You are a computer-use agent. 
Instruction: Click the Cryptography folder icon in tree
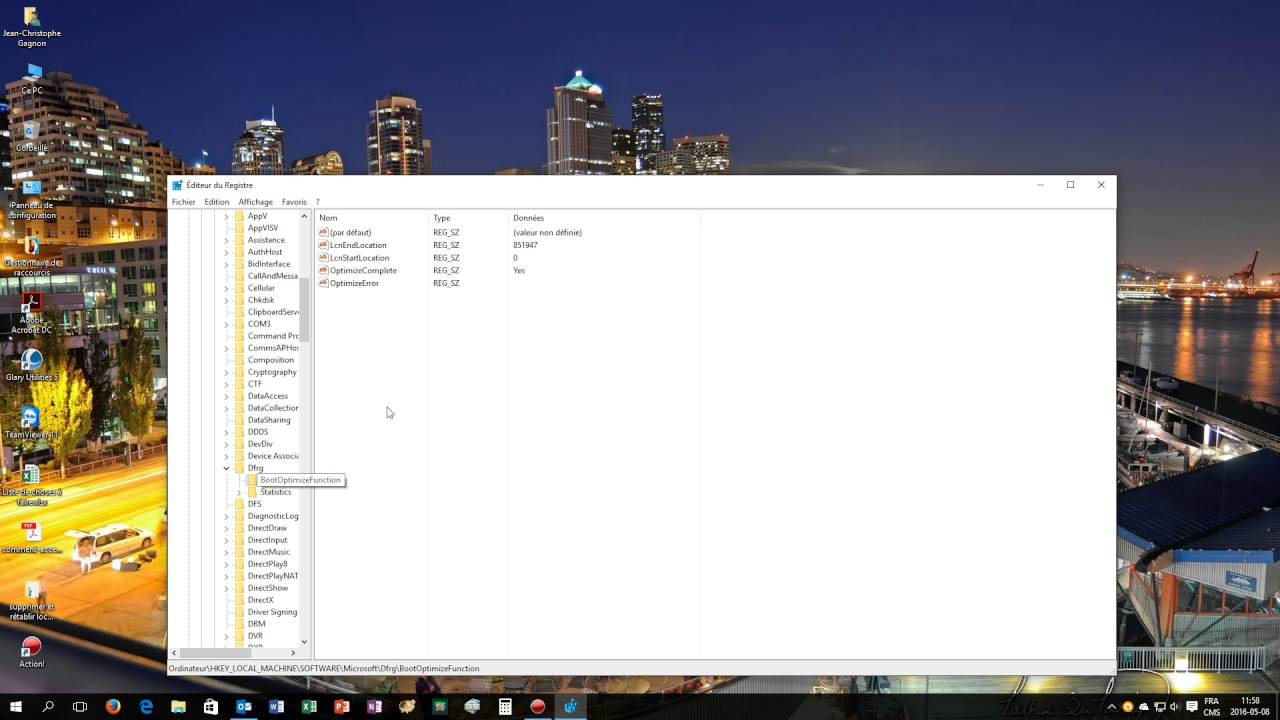click(239, 372)
